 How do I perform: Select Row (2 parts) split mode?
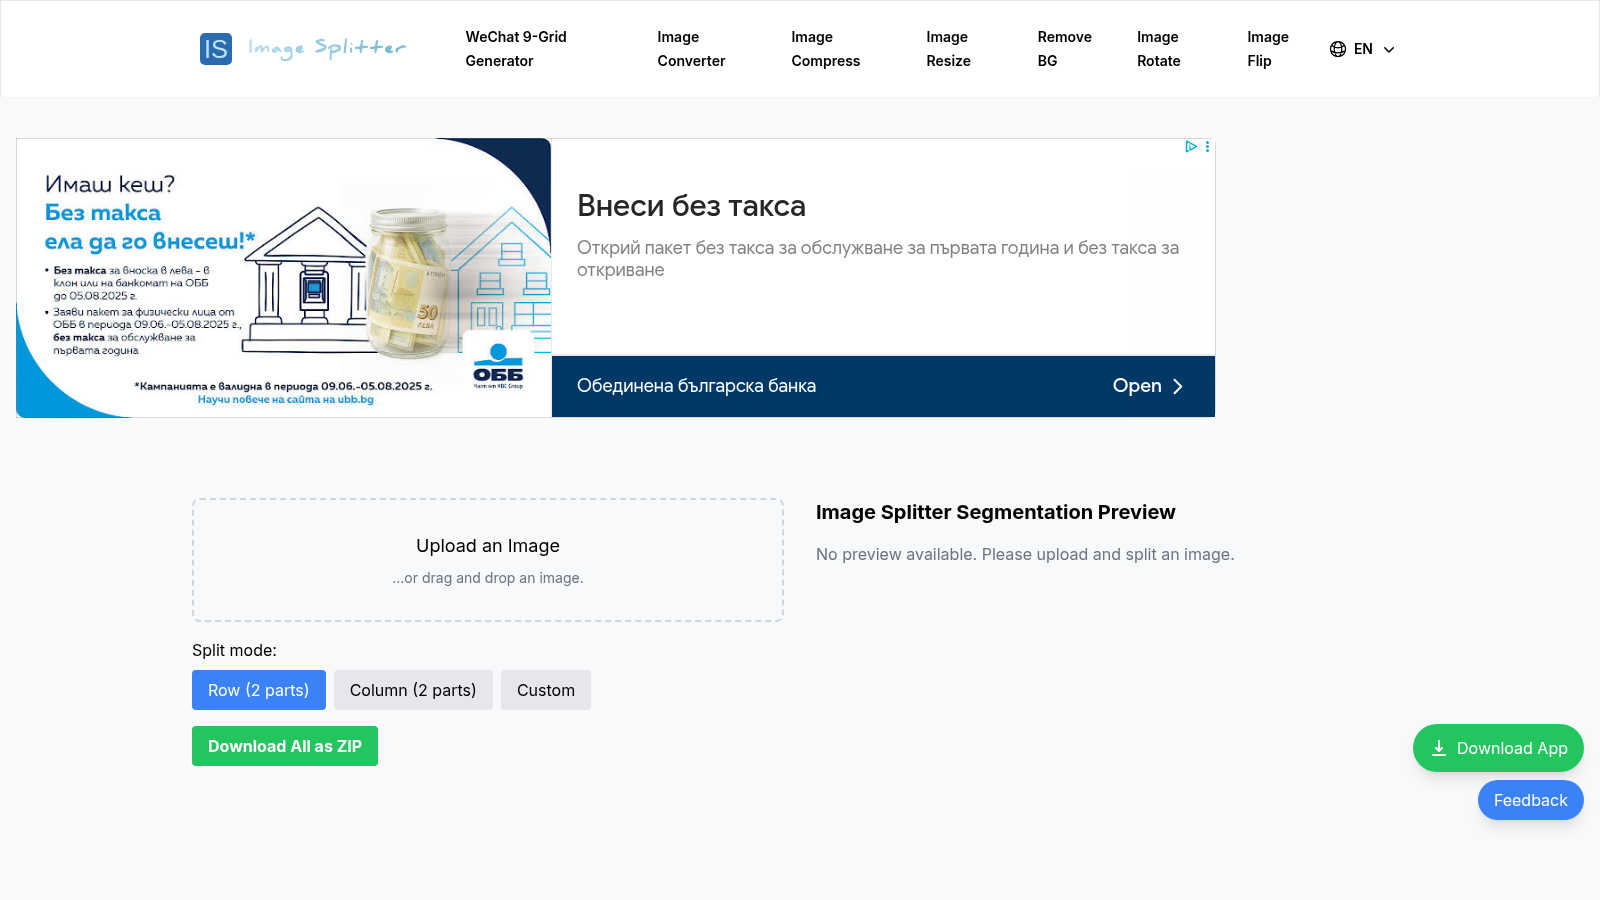click(x=259, y=690)
